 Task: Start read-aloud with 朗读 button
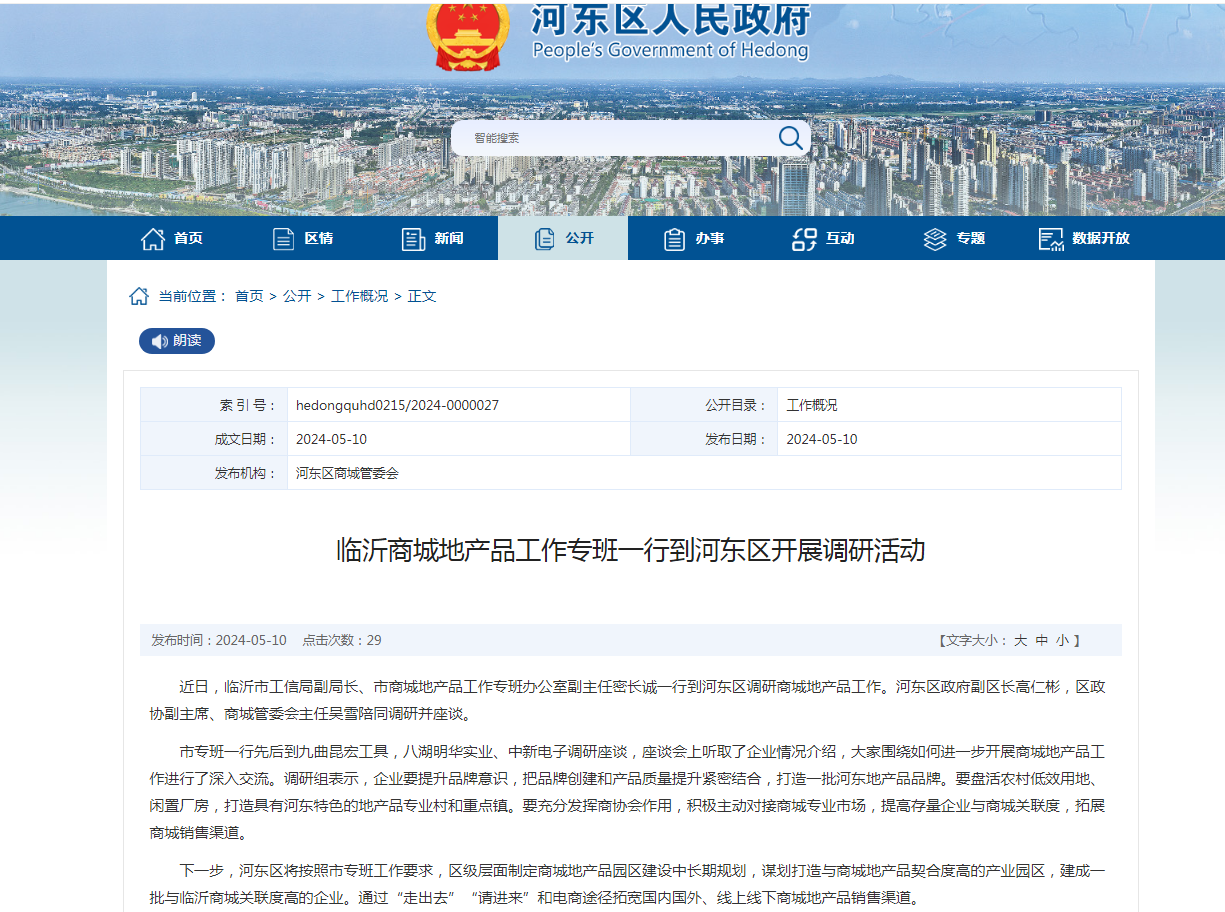click(x=177, y=341)
